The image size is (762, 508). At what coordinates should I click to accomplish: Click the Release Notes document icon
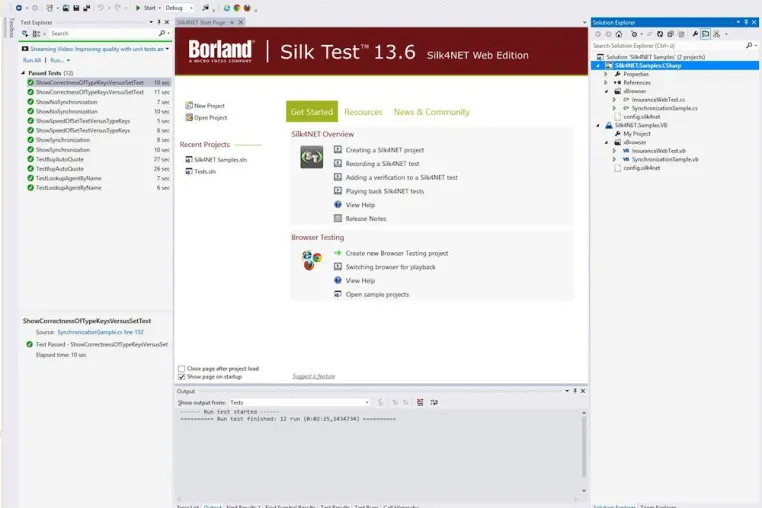click(338, 218)
